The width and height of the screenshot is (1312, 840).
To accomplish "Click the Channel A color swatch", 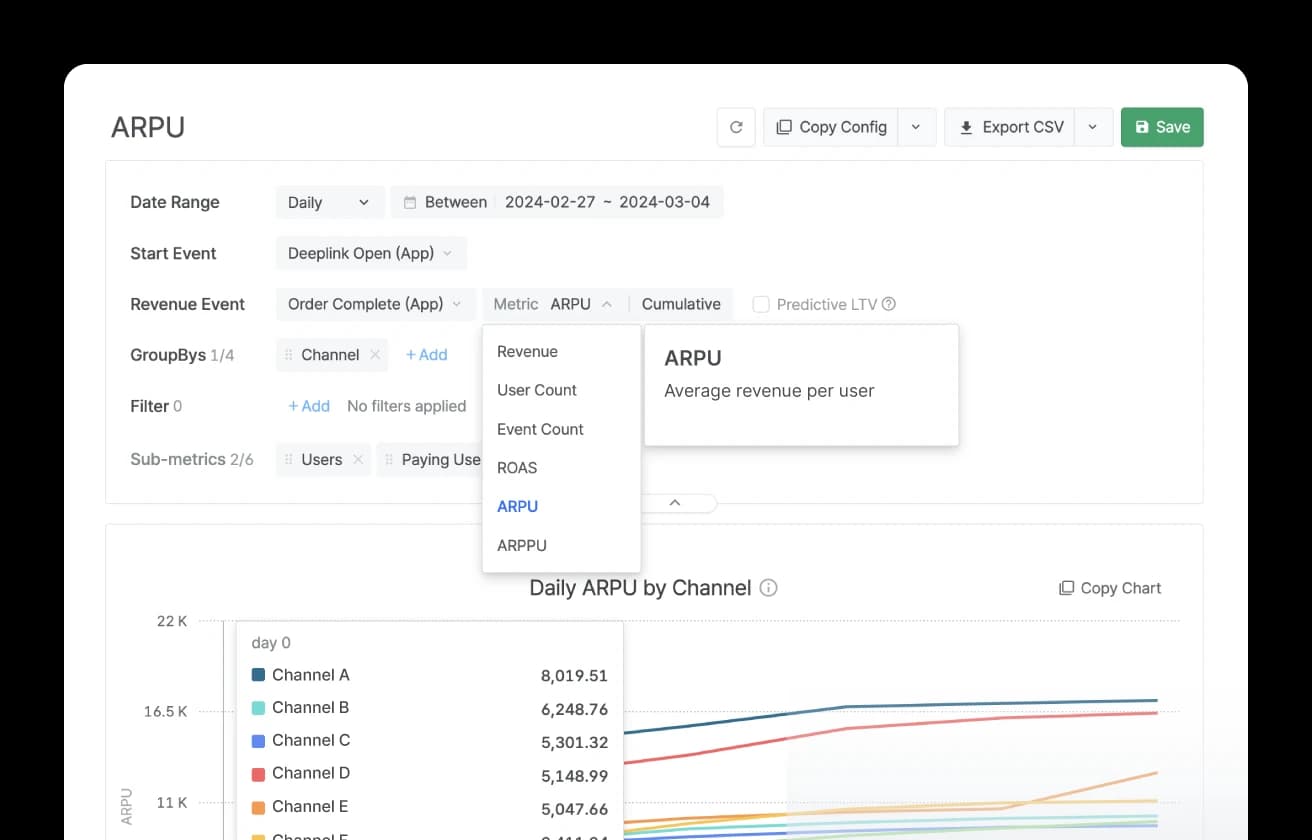I will [258, 674].
